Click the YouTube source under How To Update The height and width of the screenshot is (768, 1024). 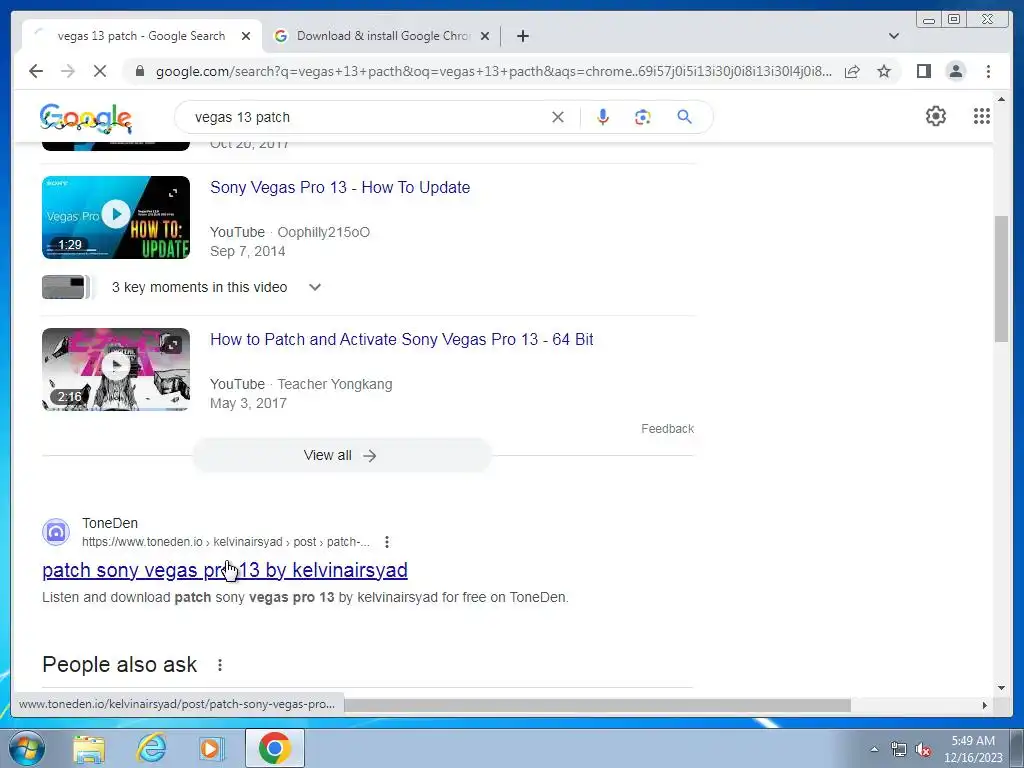[237, 232]
